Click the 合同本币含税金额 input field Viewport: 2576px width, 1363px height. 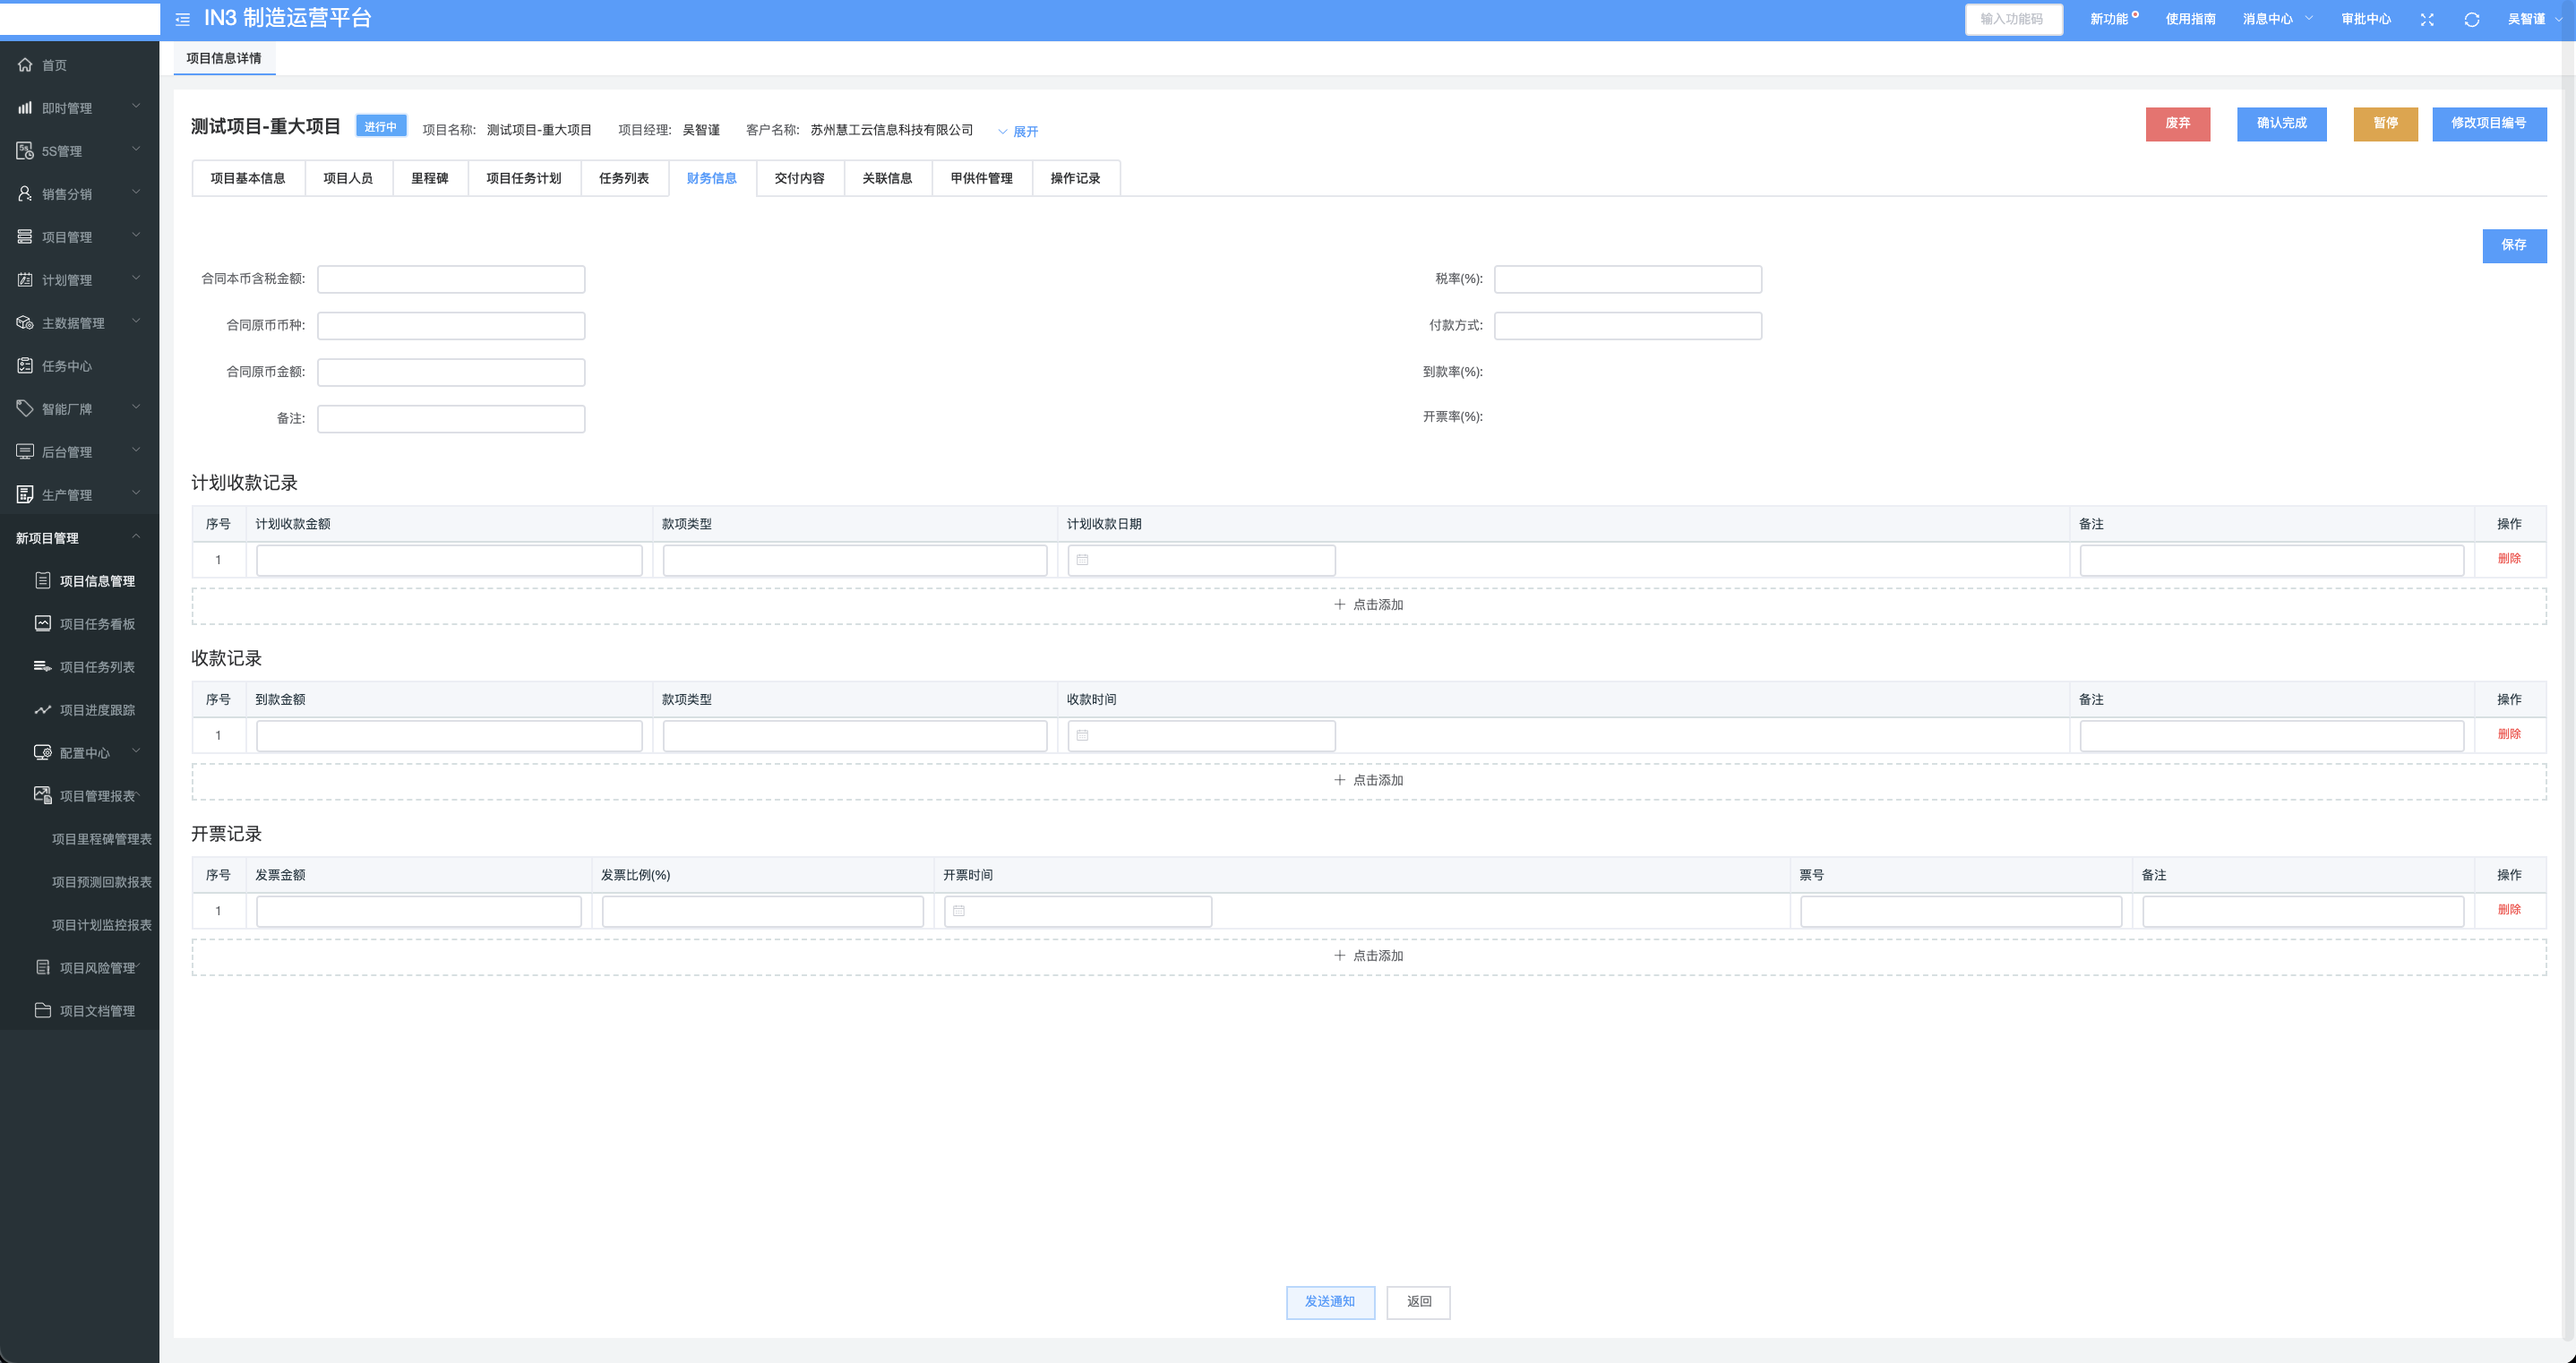click(x=451, y=279)
